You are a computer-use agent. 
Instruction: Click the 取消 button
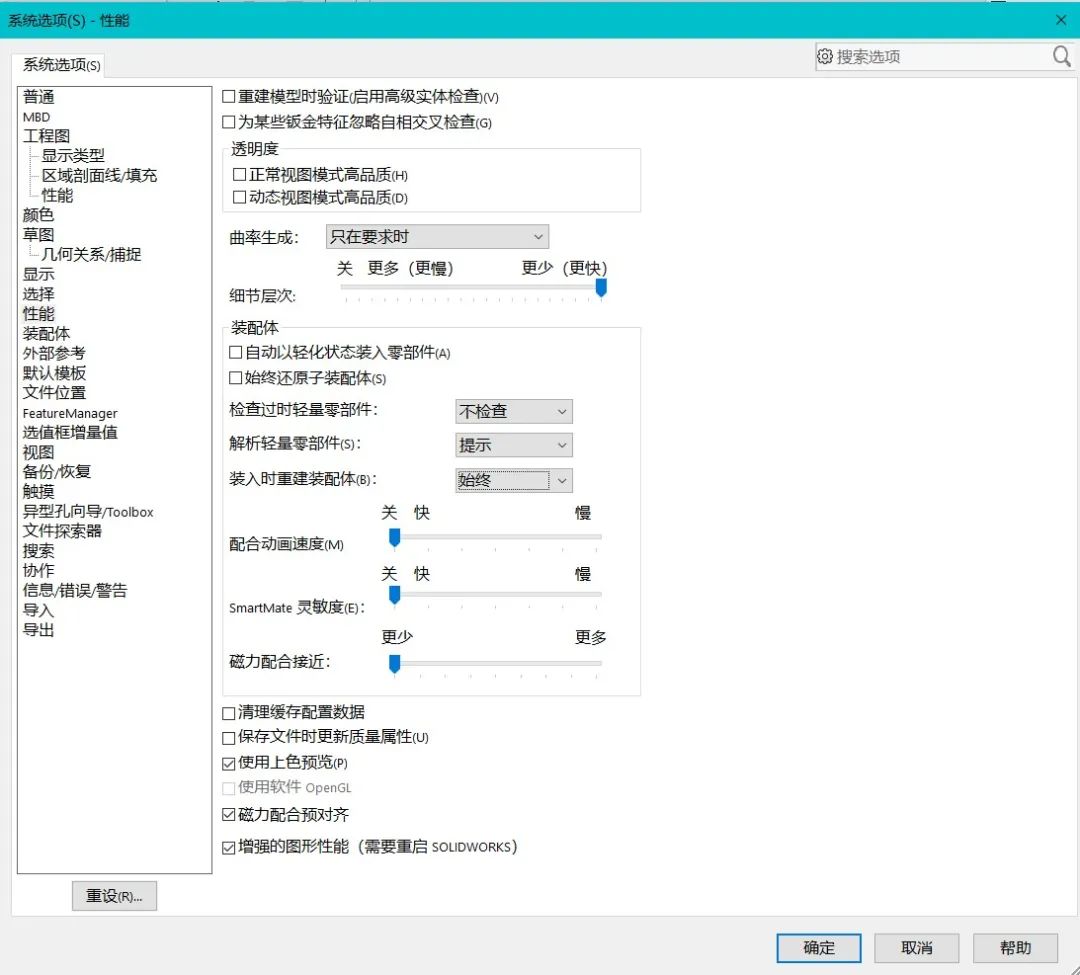click(x=916, y=948)
